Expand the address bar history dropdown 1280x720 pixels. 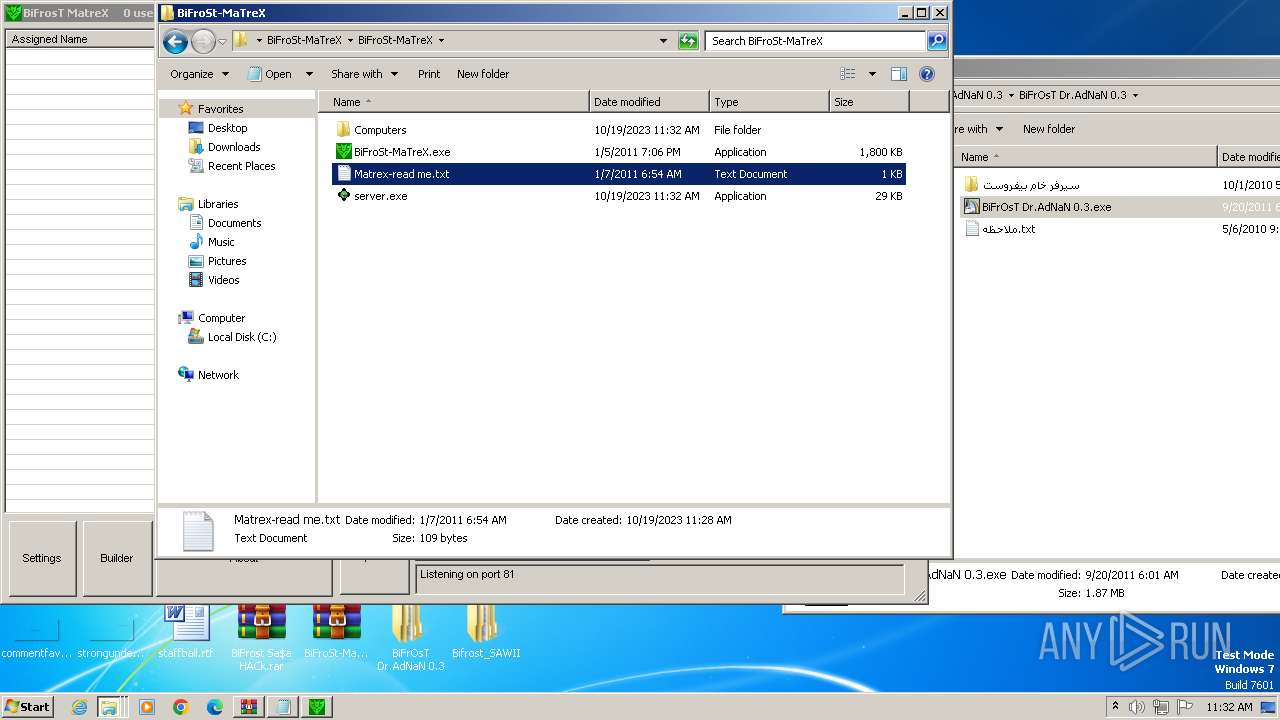[663, 41]
